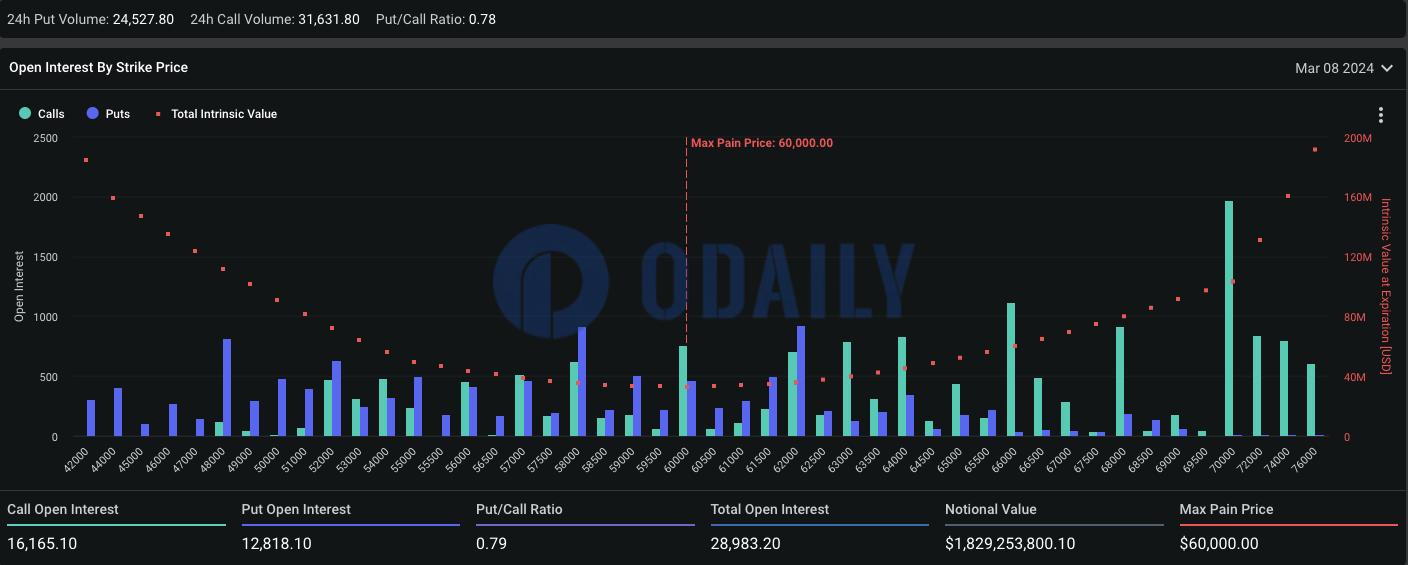Viewport: 1408px width, 565px height.
Task: Click the Calls bar at strike 66000
Action: tap(1011, 370)
